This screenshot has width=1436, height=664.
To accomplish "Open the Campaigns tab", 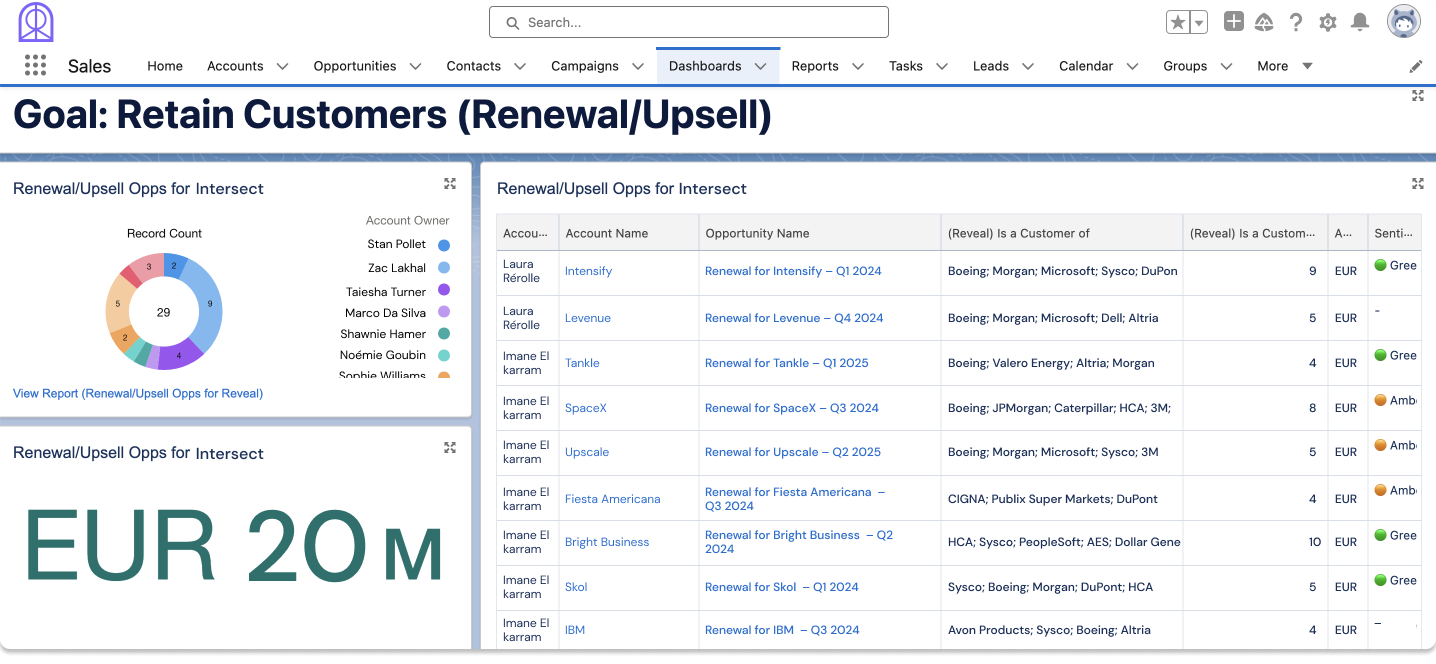I will [x=585, y=66].
